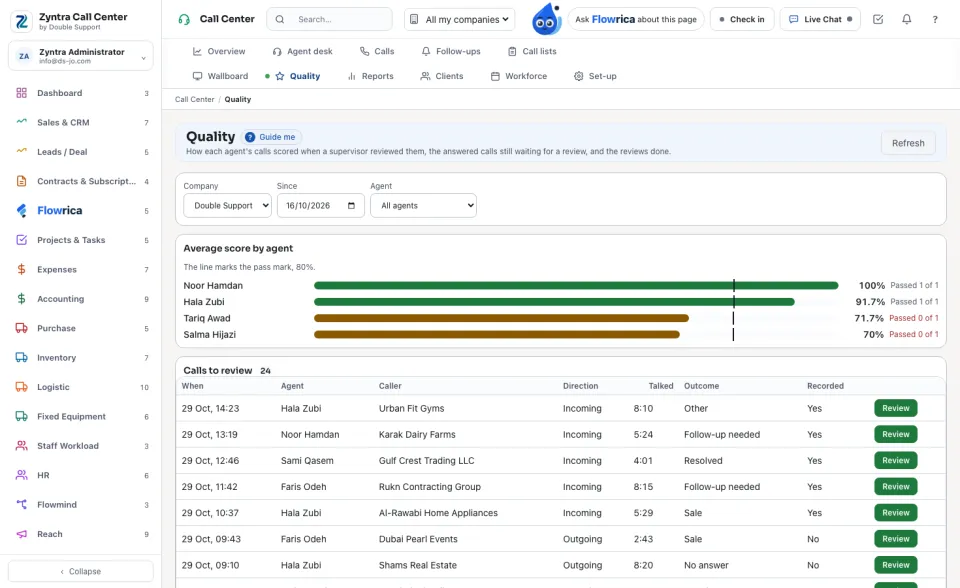Click the Flowrica water drop mascot
The width and height of the screenshot is (960, 588).
click(x=546, y=19)
